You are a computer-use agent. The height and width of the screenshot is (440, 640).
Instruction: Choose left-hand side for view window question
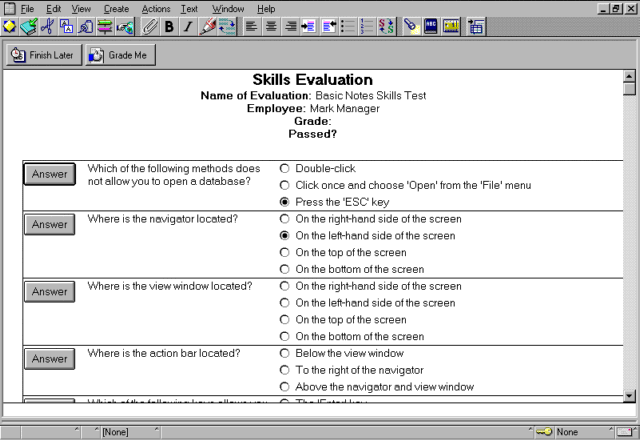284,303
